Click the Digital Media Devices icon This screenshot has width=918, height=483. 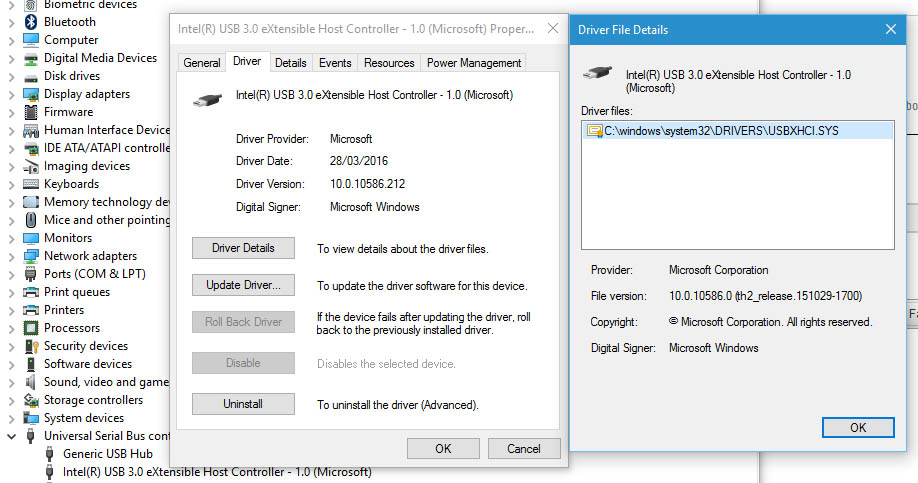30,58
